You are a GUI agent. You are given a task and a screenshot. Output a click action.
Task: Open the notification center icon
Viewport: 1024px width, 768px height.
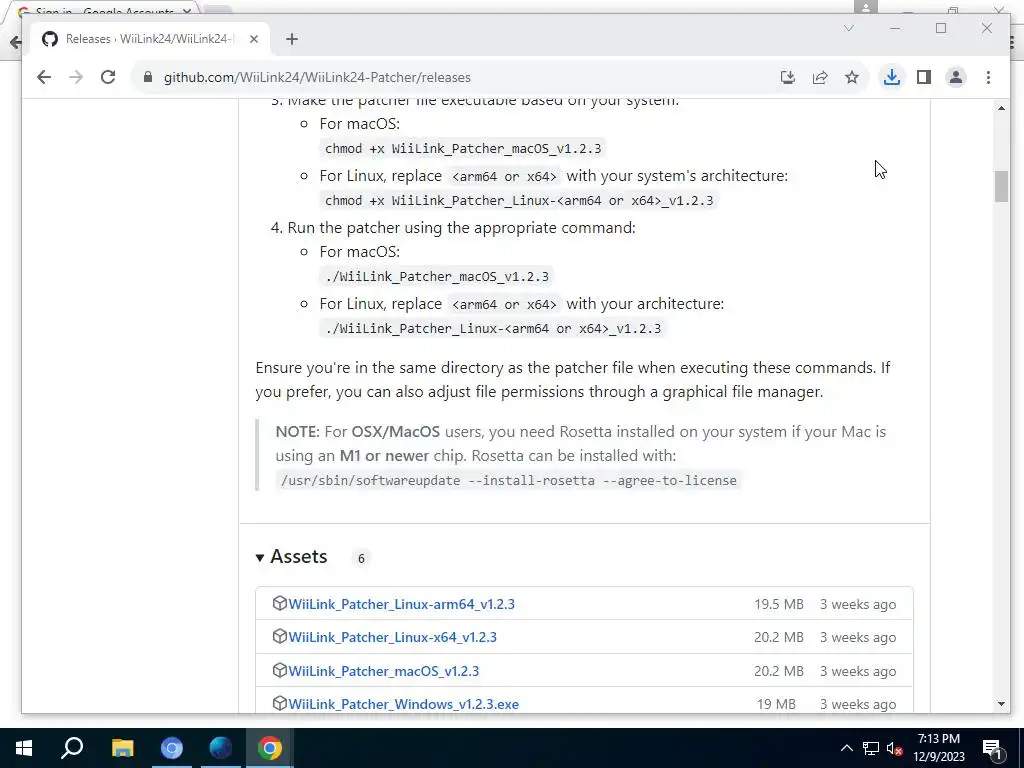(993, 748)
